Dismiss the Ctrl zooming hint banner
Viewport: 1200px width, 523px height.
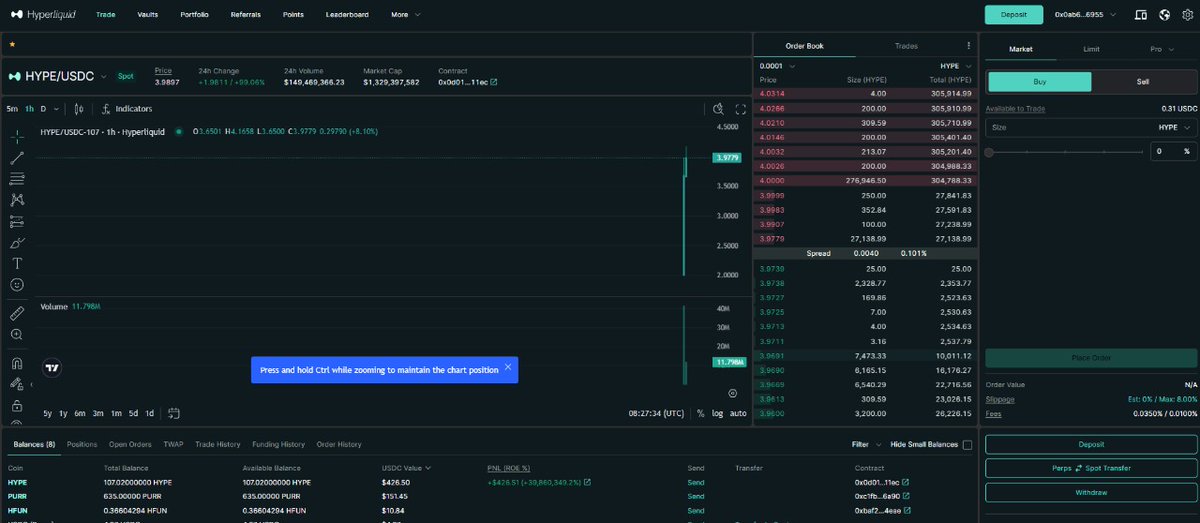[x=508, y=367]
